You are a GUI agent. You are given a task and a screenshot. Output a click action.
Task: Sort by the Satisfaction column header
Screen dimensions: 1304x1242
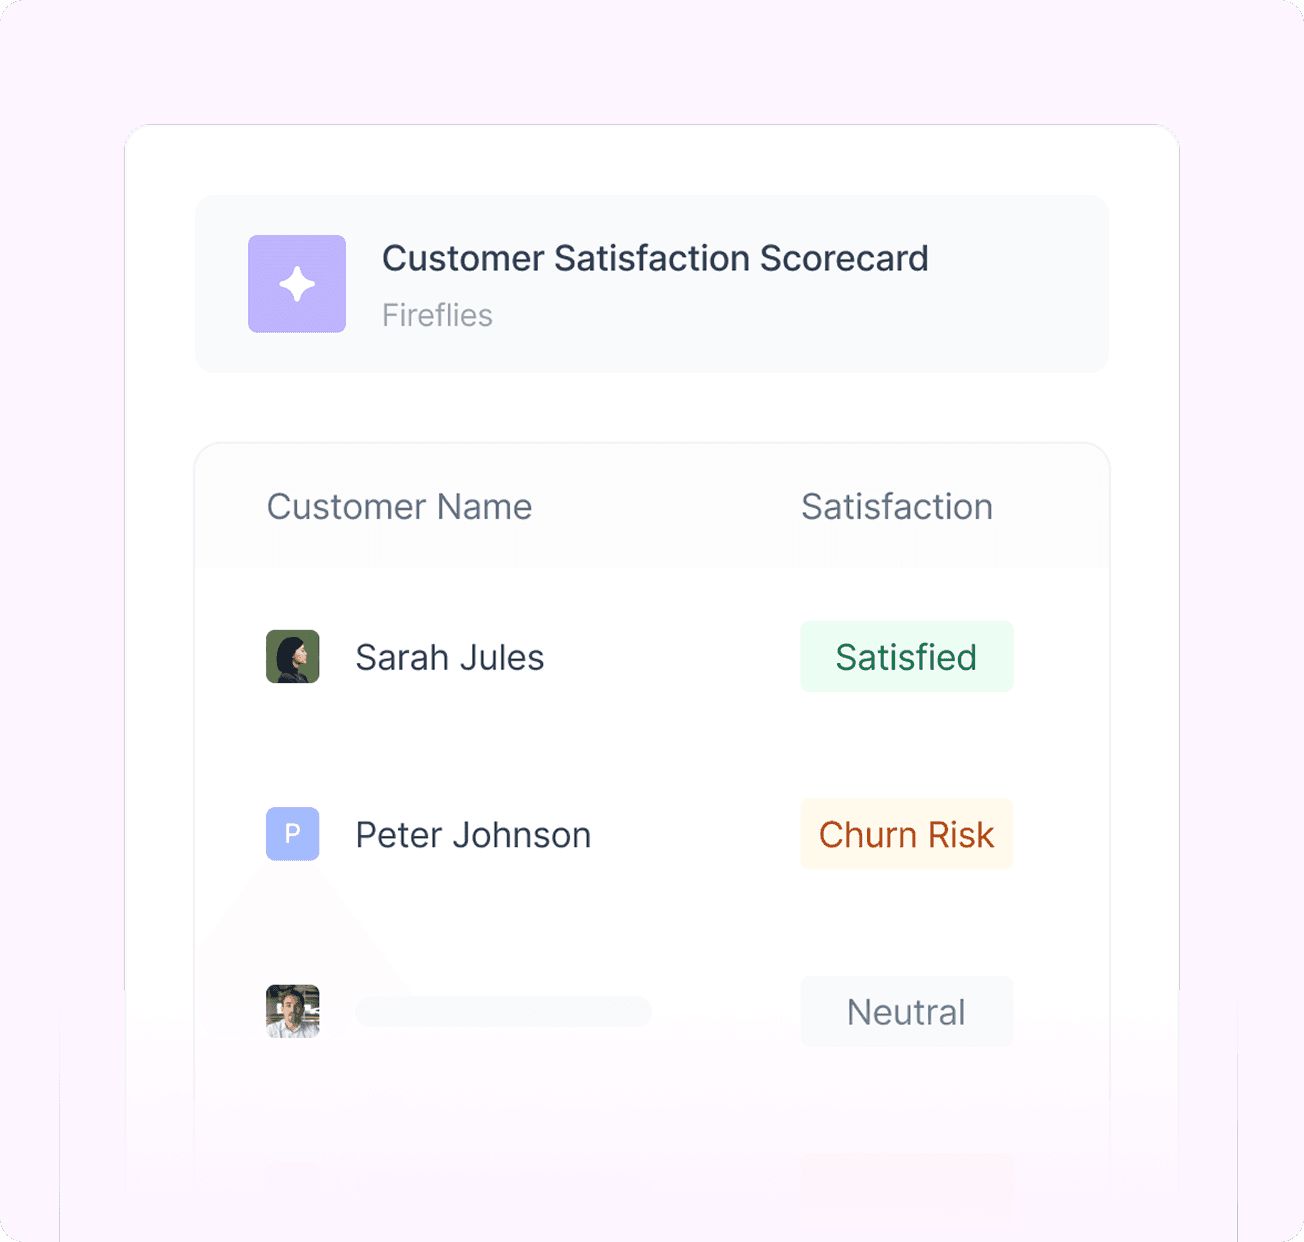coord(896,507)
